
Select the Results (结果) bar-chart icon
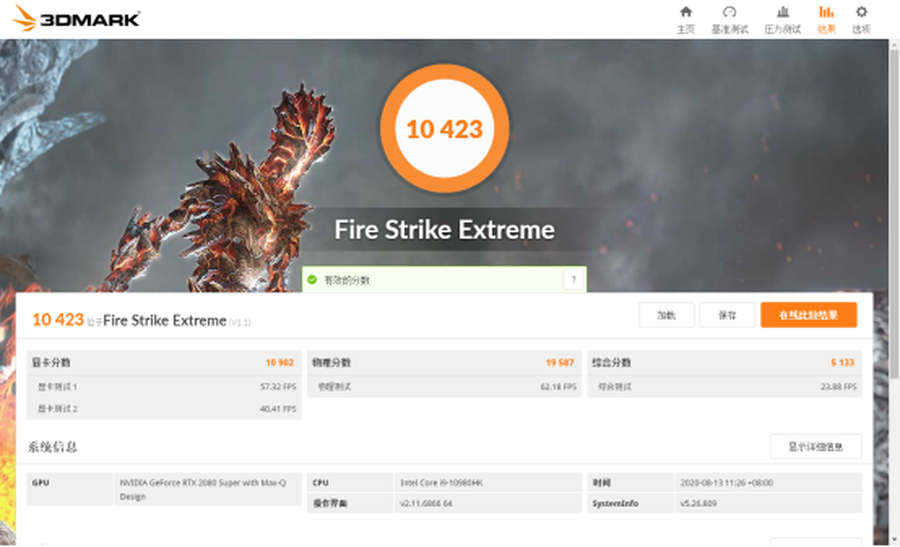click(826, 18)
